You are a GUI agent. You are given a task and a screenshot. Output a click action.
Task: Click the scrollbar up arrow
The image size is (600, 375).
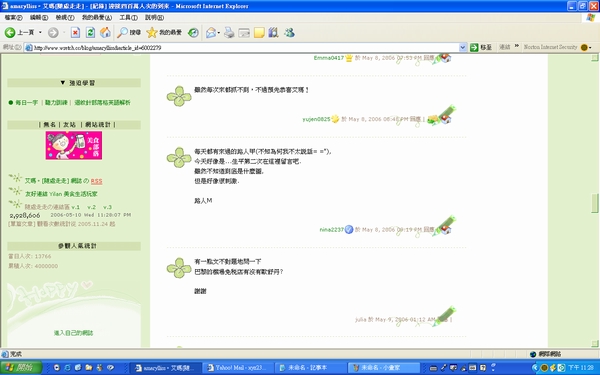point(595,58)
